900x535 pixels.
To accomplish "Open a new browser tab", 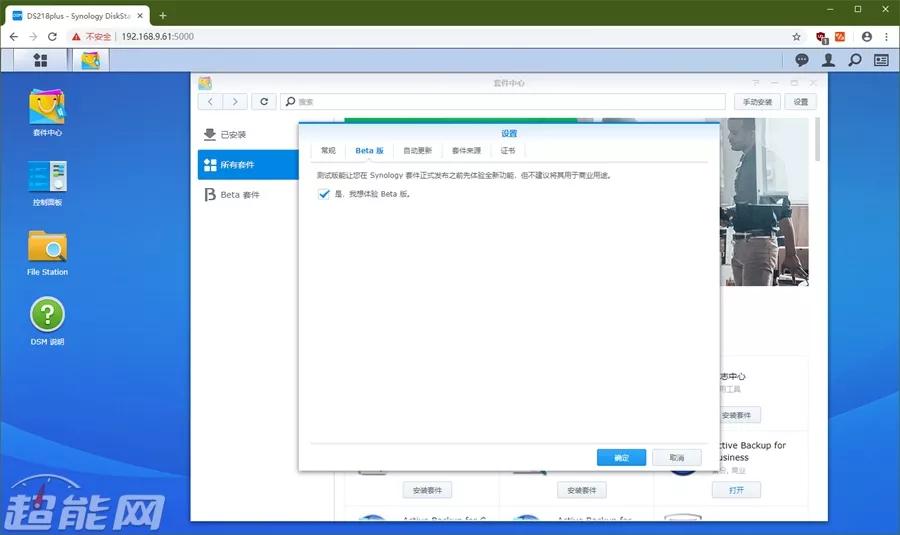I will coord(162,15).
